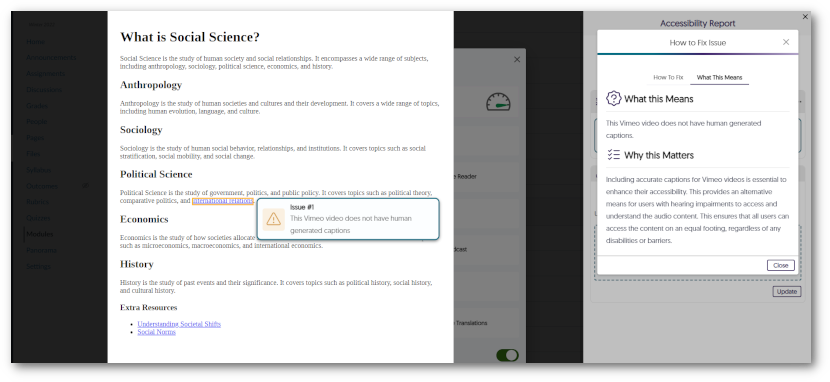Click the How to Fix Issue dialog title
Screen dimensions: 830x382
698,42
